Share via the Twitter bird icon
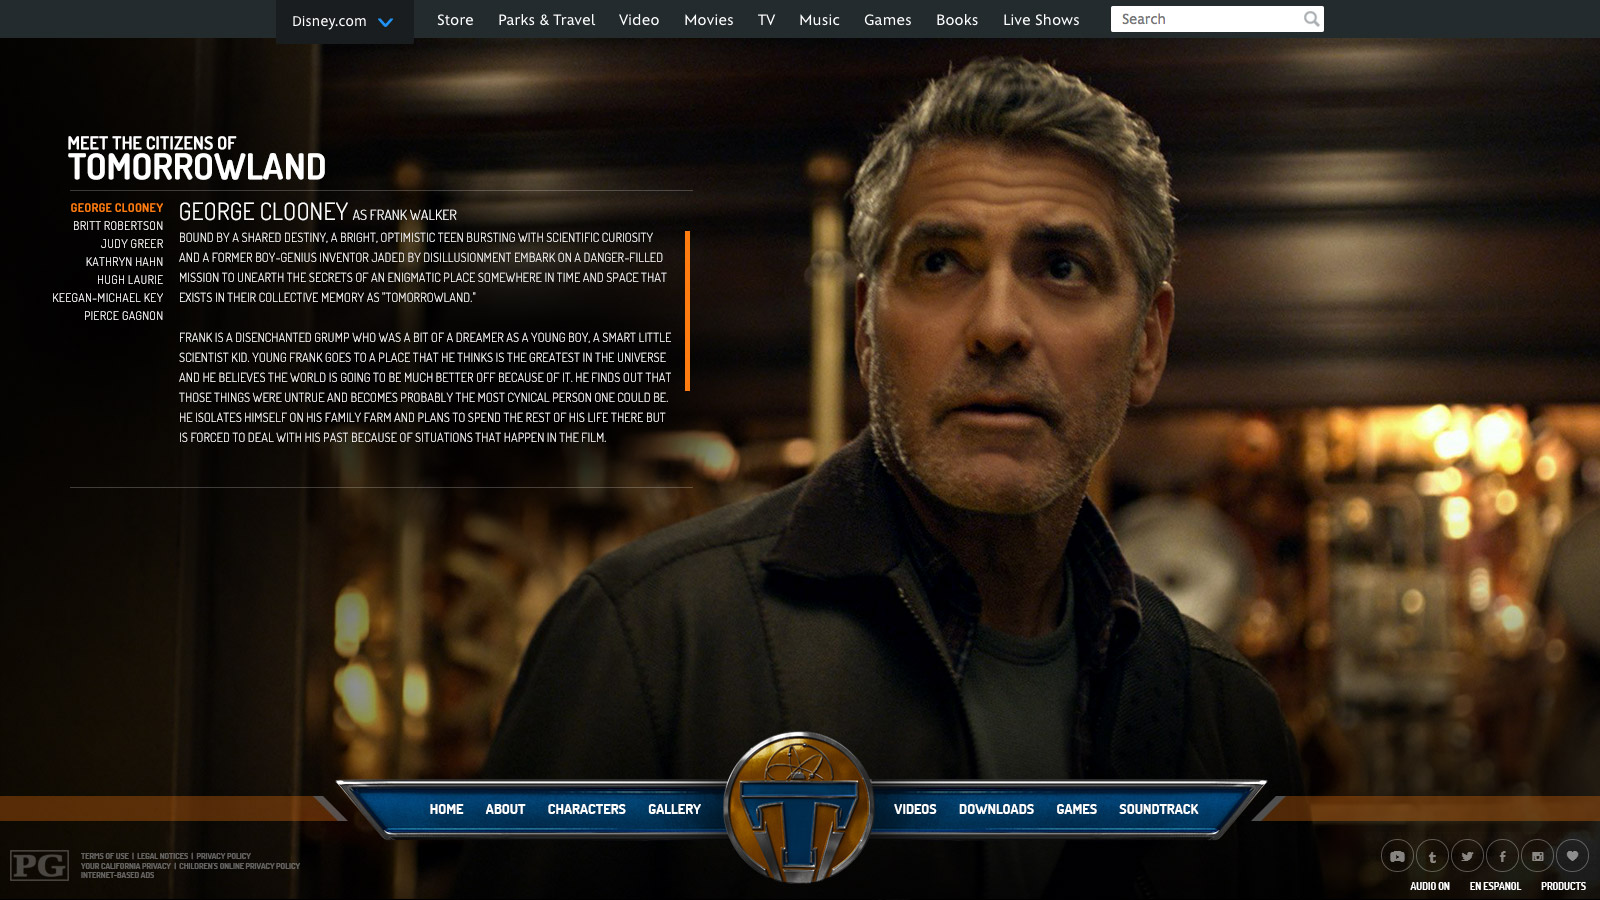 click(1467, 856)
